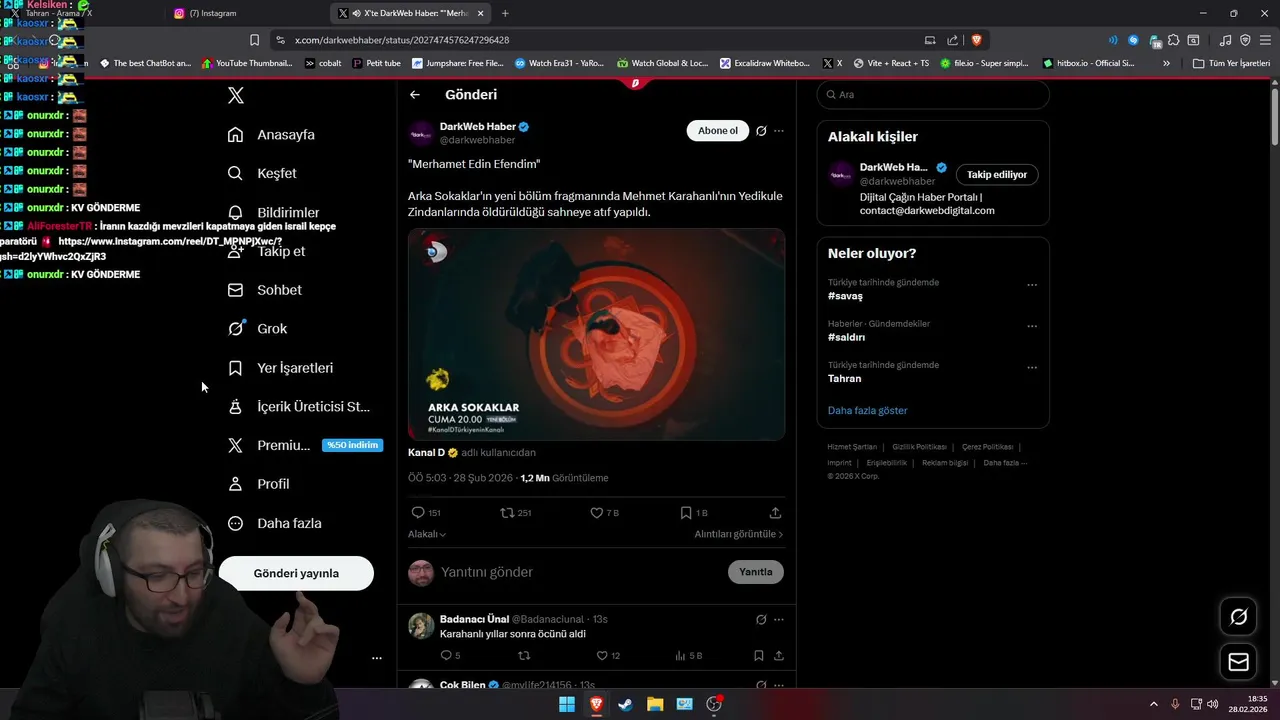Click the X logo in the sidebar
Screen dimensions: 1280x720
tap(235, 95)
